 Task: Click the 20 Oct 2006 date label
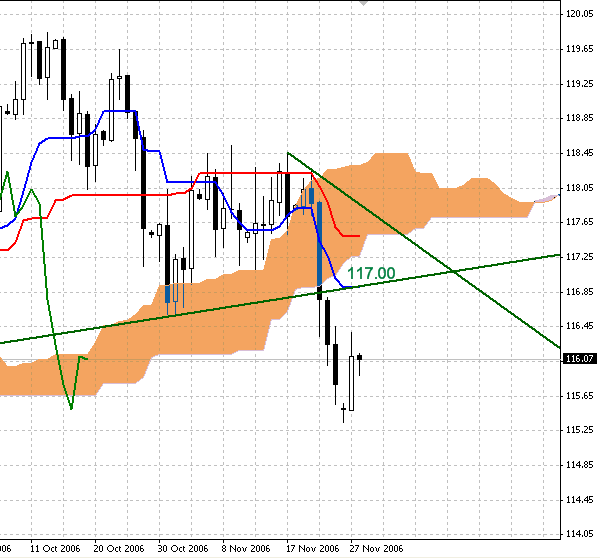point(119,549)
